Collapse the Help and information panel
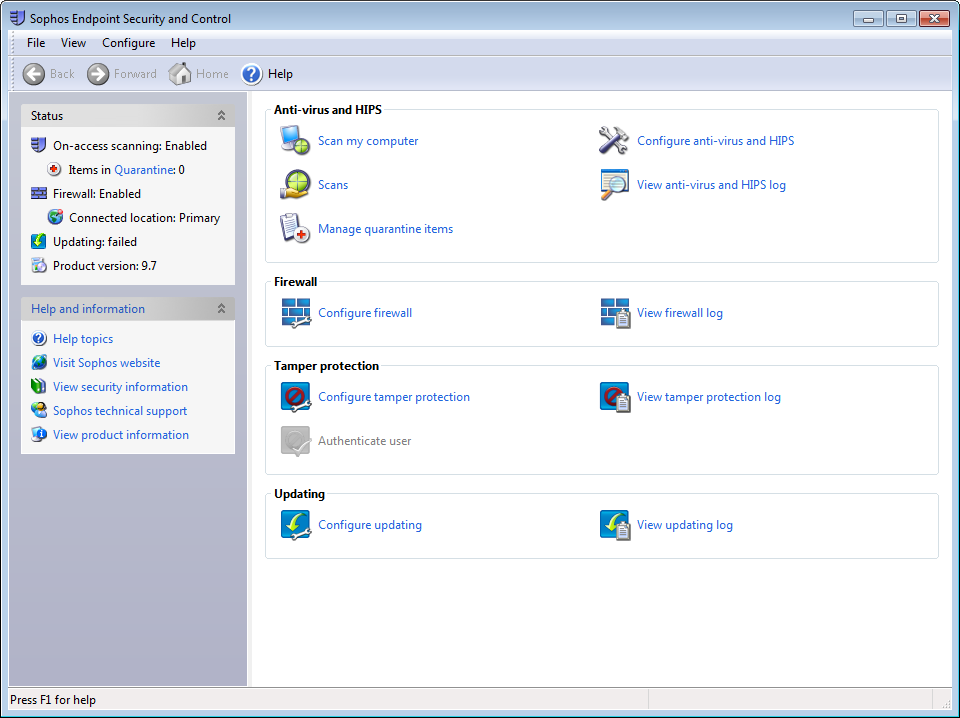This screenshot has width=960, height=718. (x=221, y=309)
